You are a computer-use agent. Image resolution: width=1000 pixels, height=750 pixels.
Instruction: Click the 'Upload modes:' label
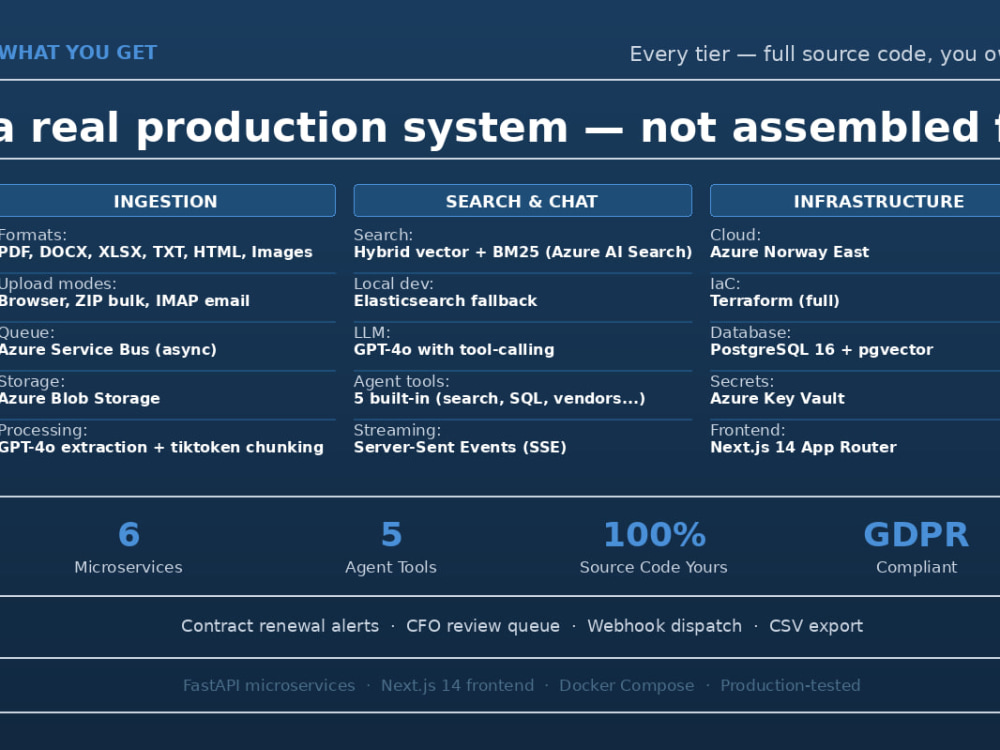click(x=58, y=284)
